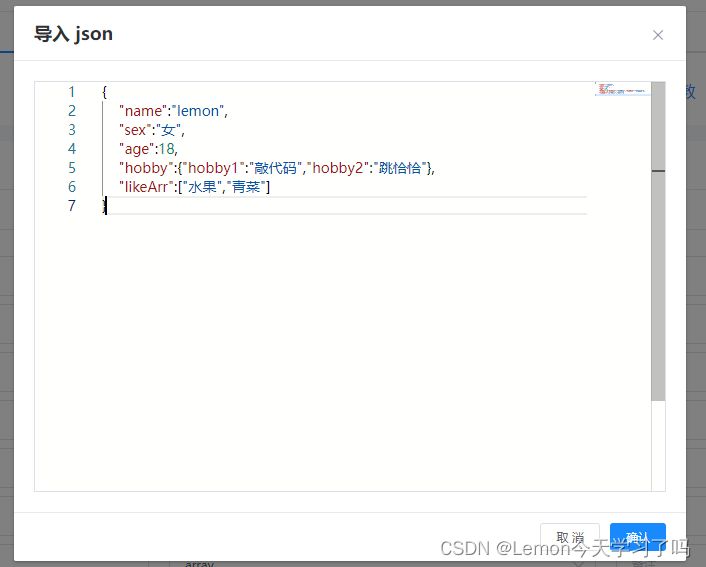
Task: Select line number 5 in the gutter
Action: point(72,168)
